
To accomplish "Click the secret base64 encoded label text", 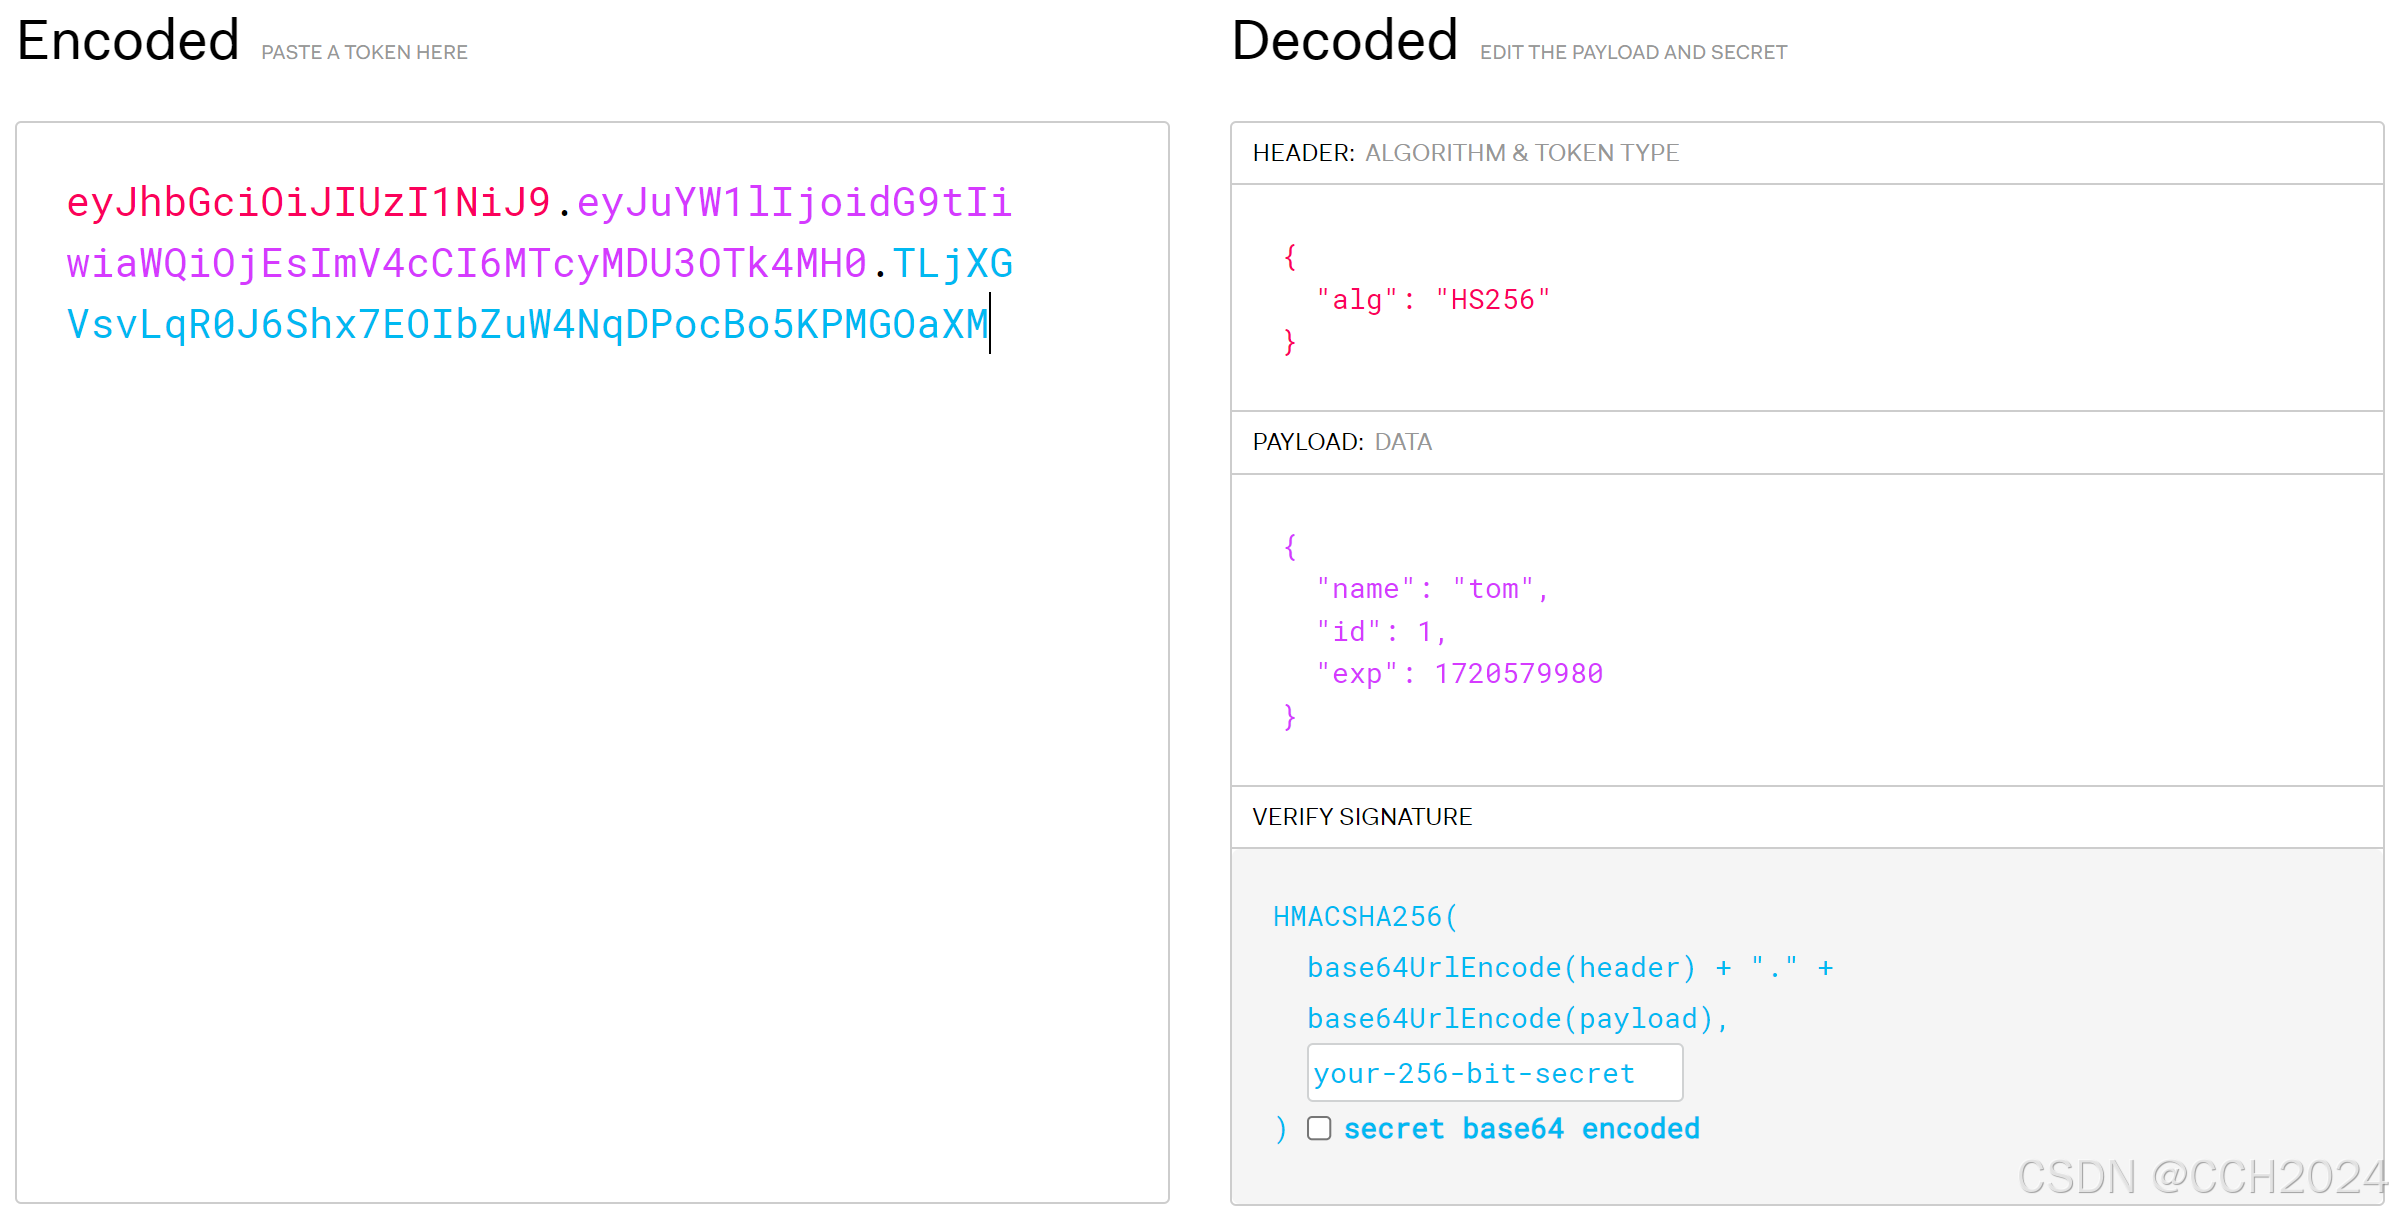I will [1521, 1129].
